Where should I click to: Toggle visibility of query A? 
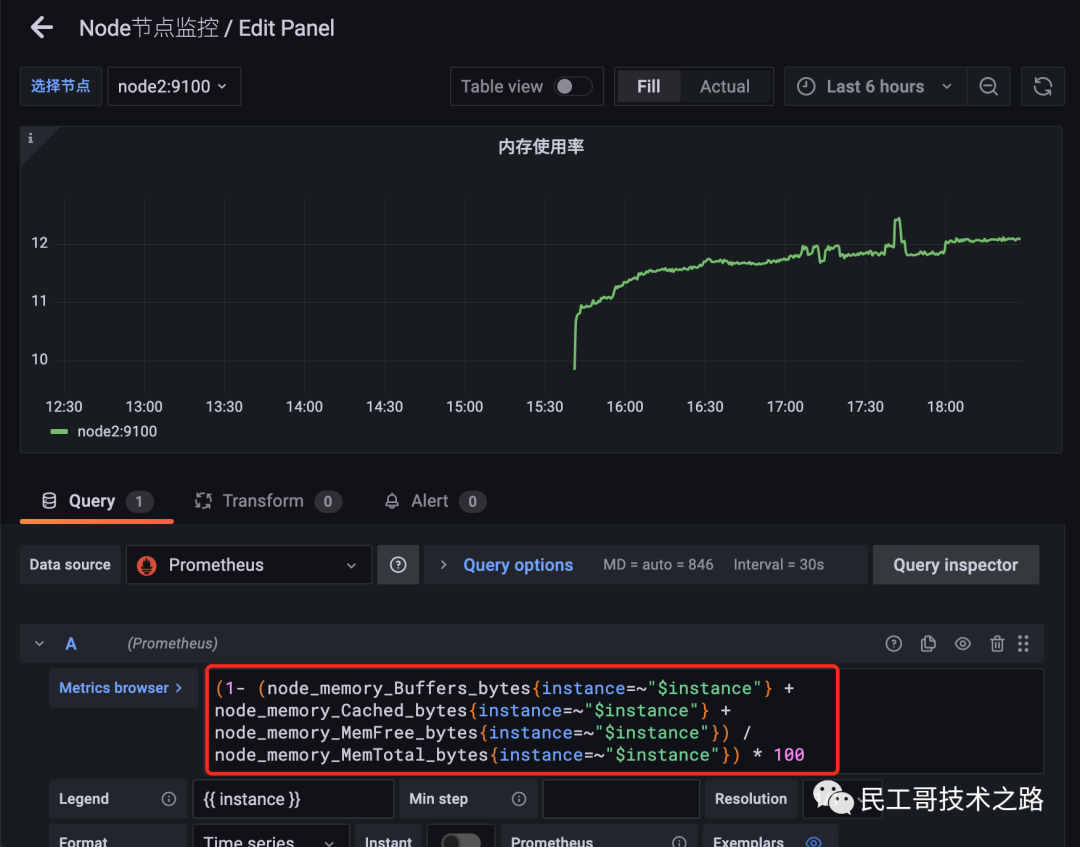click(x=963, y=643)
